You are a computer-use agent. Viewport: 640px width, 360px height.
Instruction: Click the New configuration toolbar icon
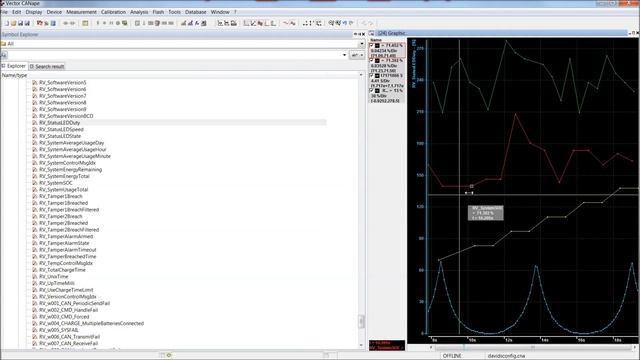pos(7,23)
